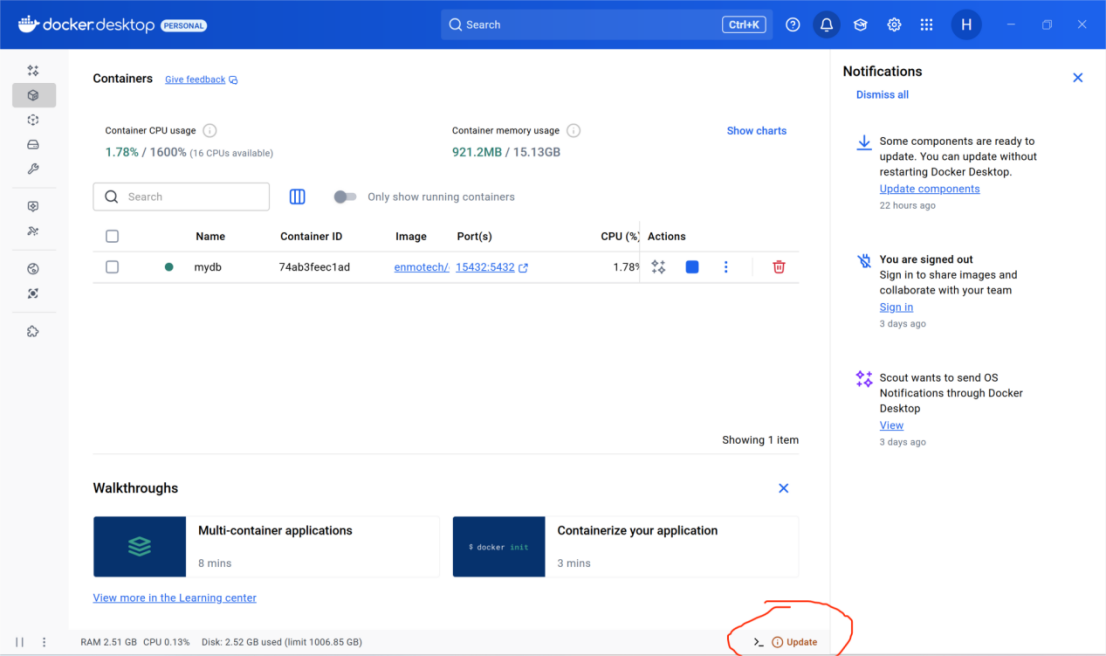This screenshot has height=656, width=1106.
Task: Sort table by Container ID column header
Action: pyautogui.click(x=311, y=236)
